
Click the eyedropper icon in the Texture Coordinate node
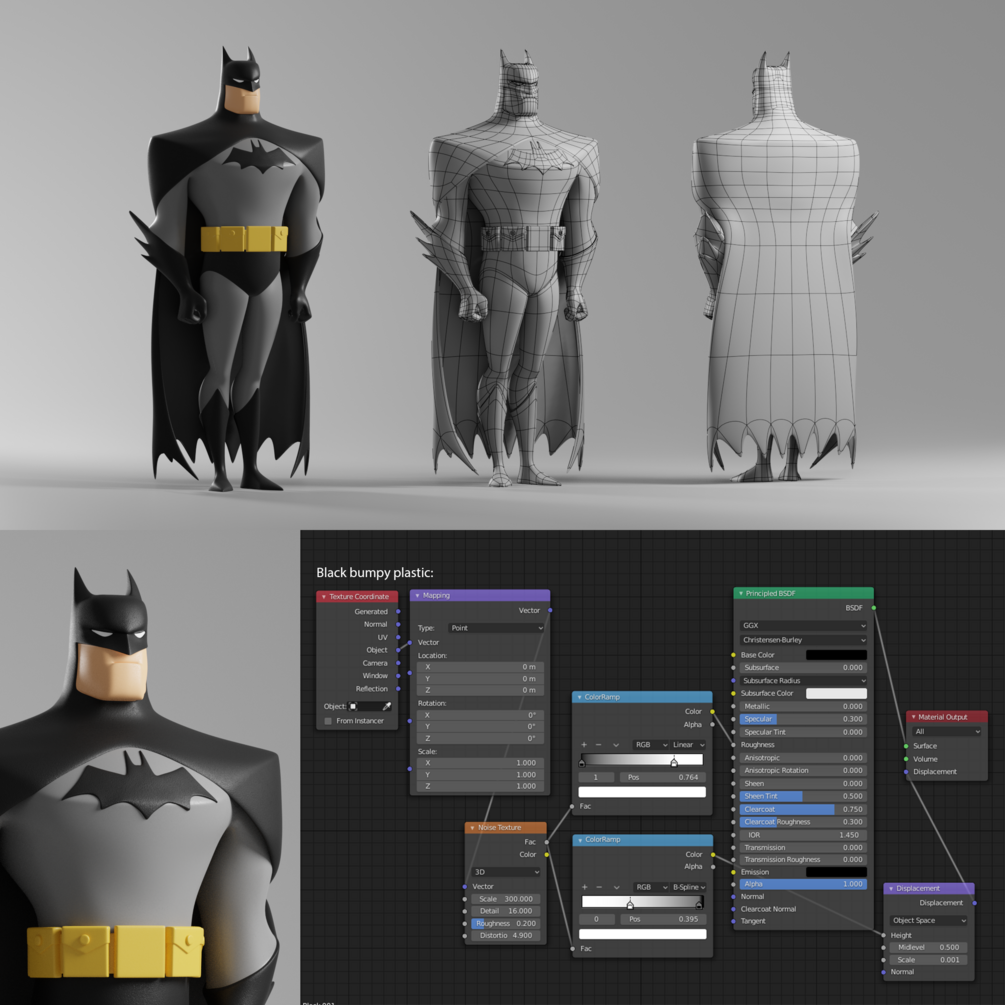386,706
